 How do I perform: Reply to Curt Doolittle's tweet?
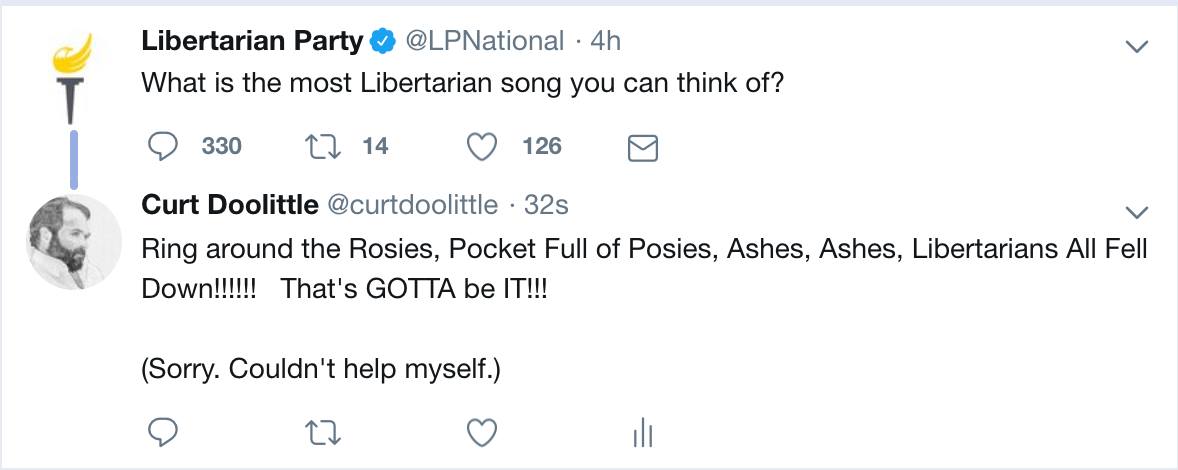(x=163, y=432)
